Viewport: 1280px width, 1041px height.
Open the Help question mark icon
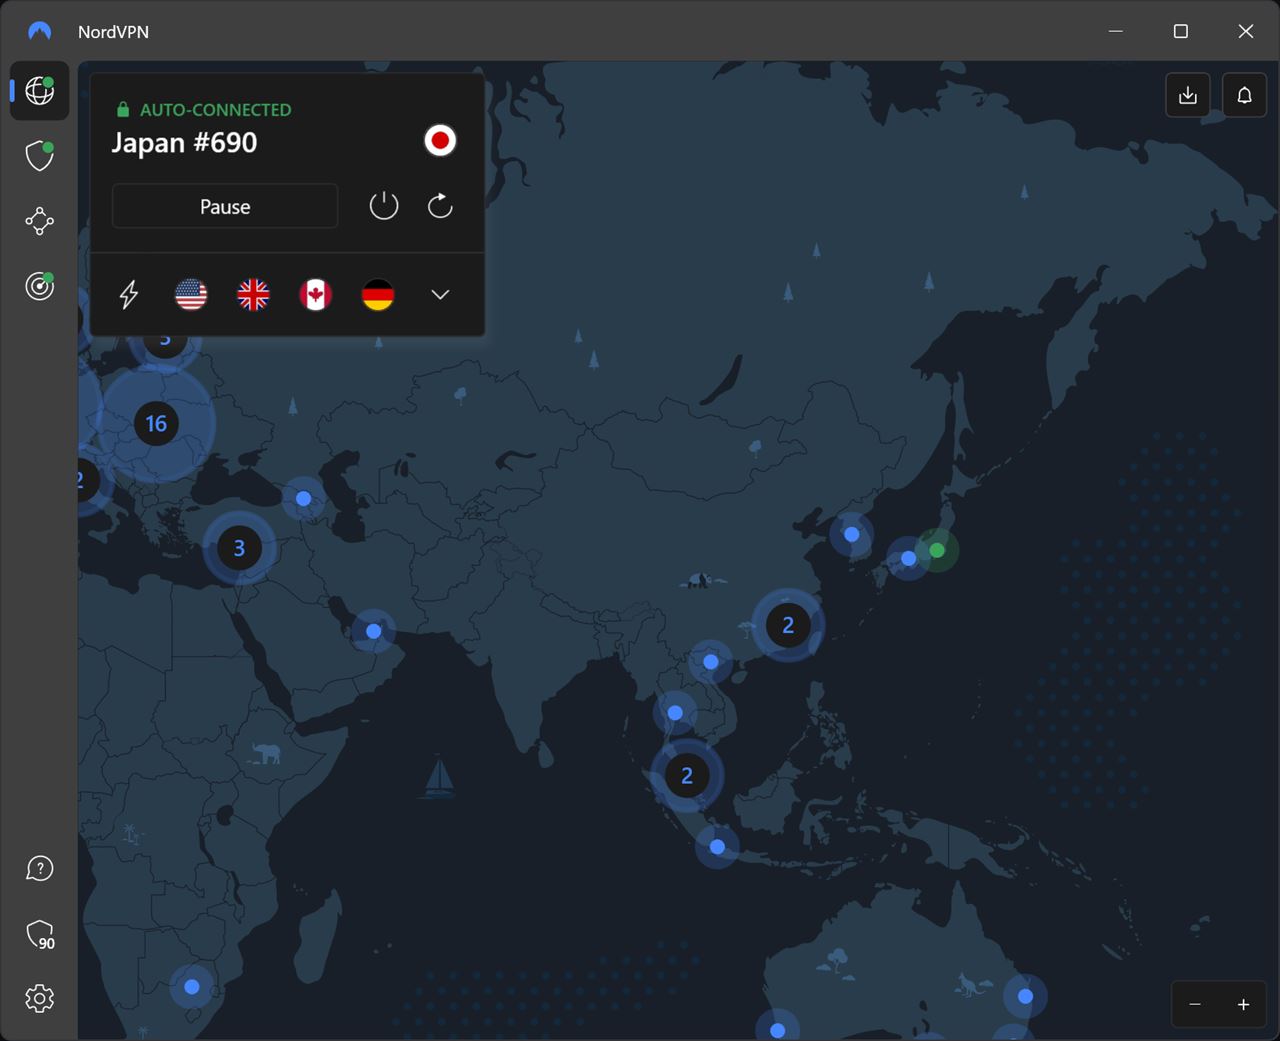[40, 868]
